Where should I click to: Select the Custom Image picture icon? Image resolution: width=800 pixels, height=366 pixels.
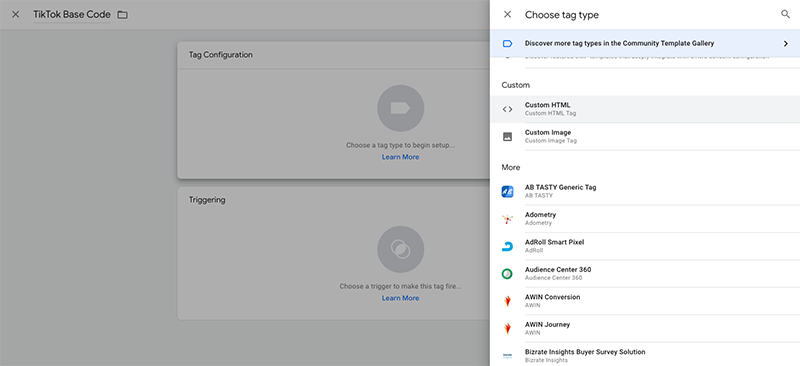[x=507, y=136]
